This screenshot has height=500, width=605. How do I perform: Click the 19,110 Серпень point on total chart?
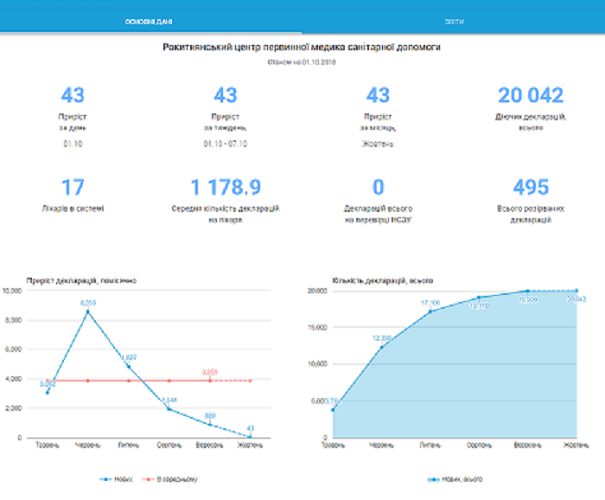click(479, 297)
